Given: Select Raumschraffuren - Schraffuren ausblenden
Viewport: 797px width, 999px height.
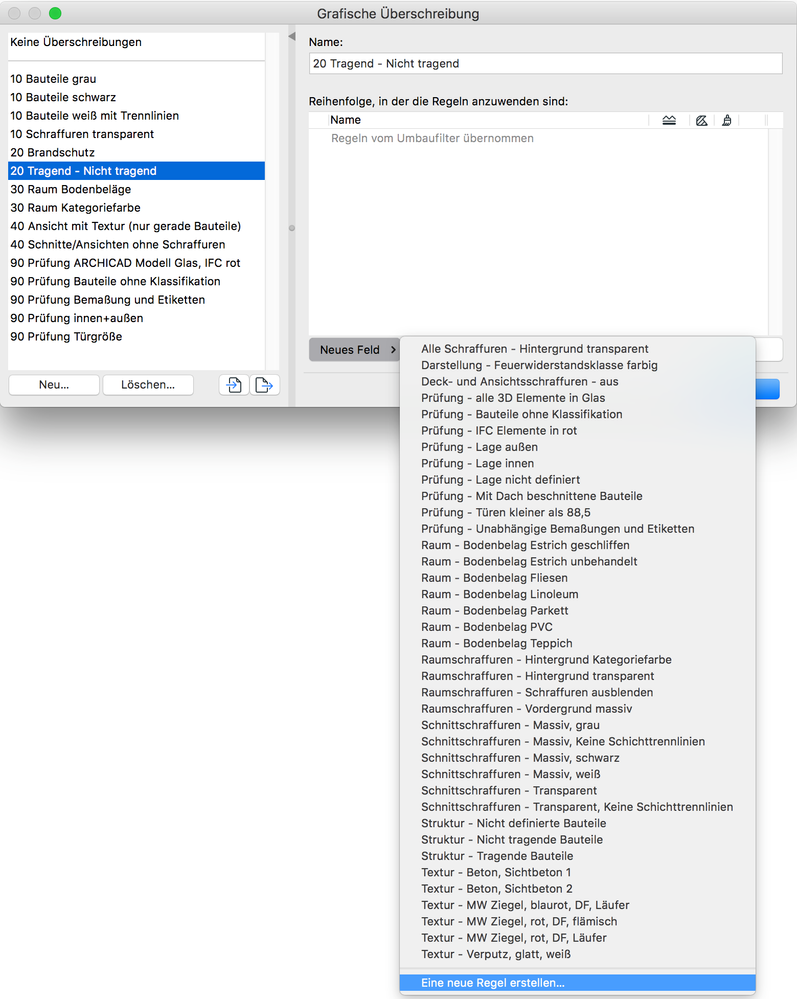Looking at the screenshot, I should [536, 693].
